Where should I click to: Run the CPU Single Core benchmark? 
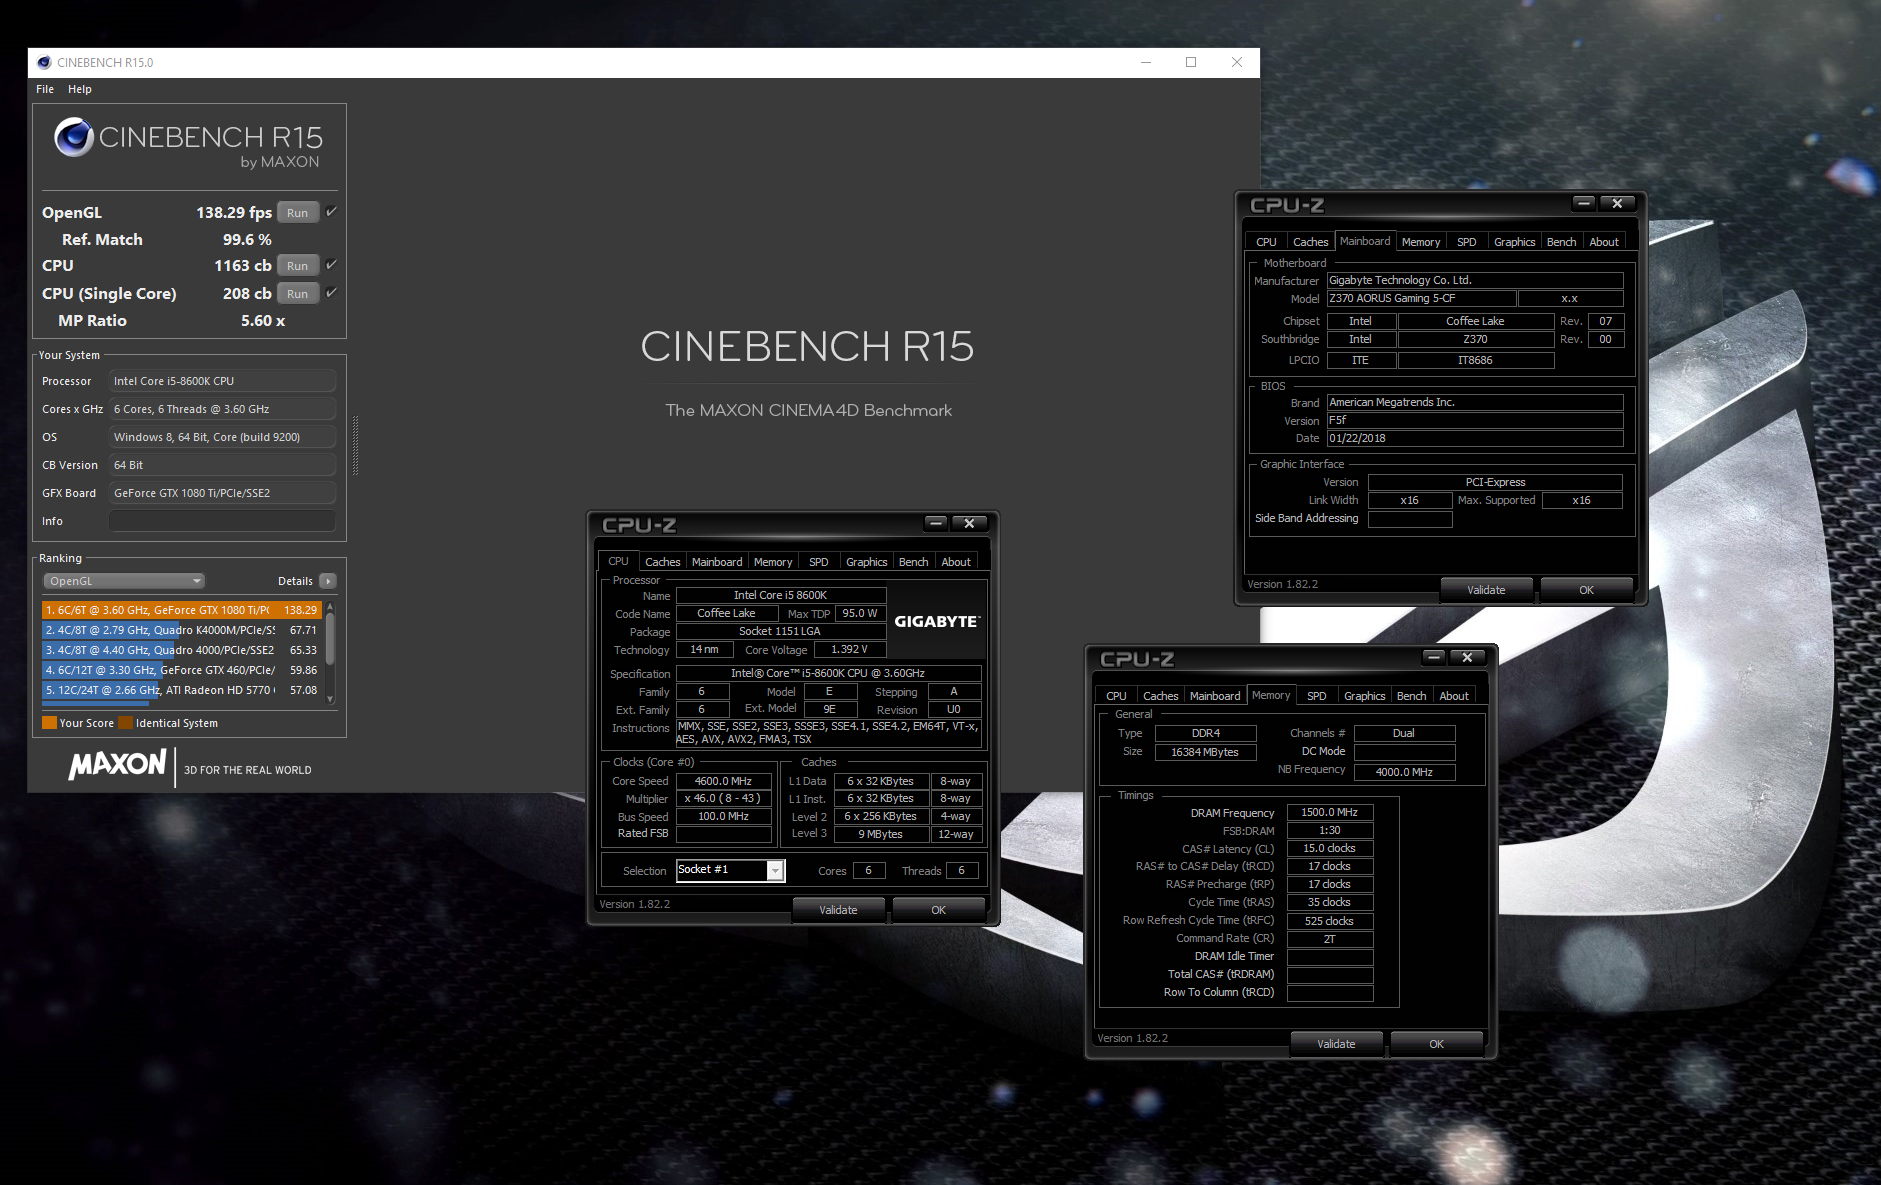(x=298, y=294)
